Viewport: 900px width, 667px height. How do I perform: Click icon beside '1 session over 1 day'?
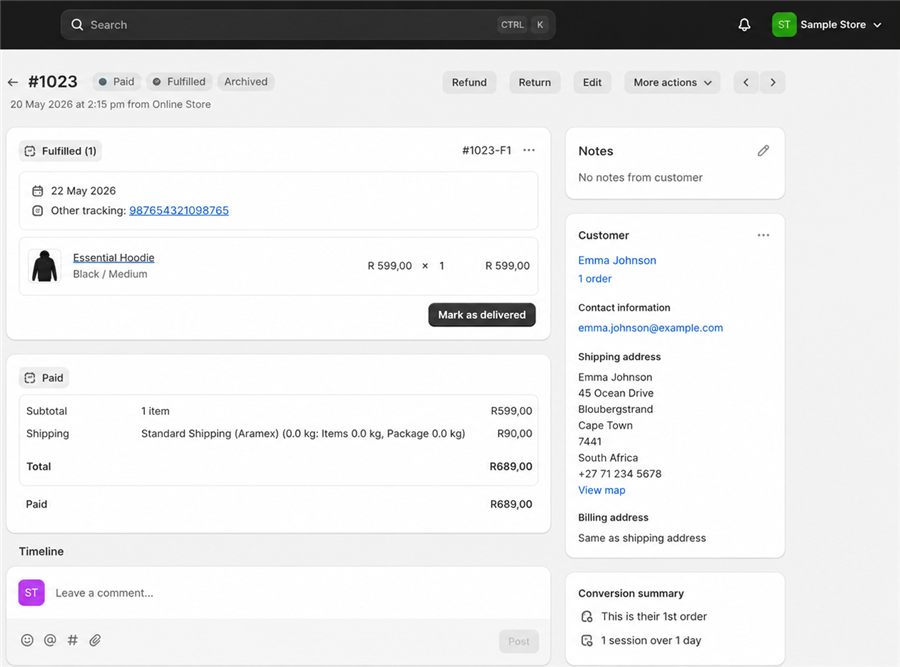pyautogui.click(x=587, y=641)
